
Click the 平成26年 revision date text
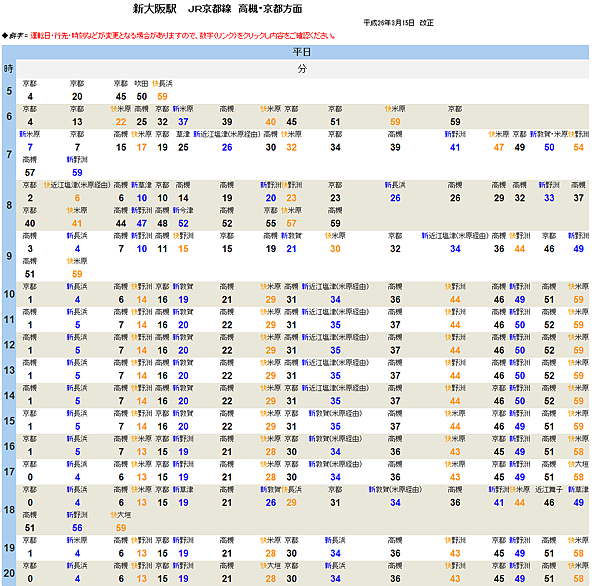398,23
